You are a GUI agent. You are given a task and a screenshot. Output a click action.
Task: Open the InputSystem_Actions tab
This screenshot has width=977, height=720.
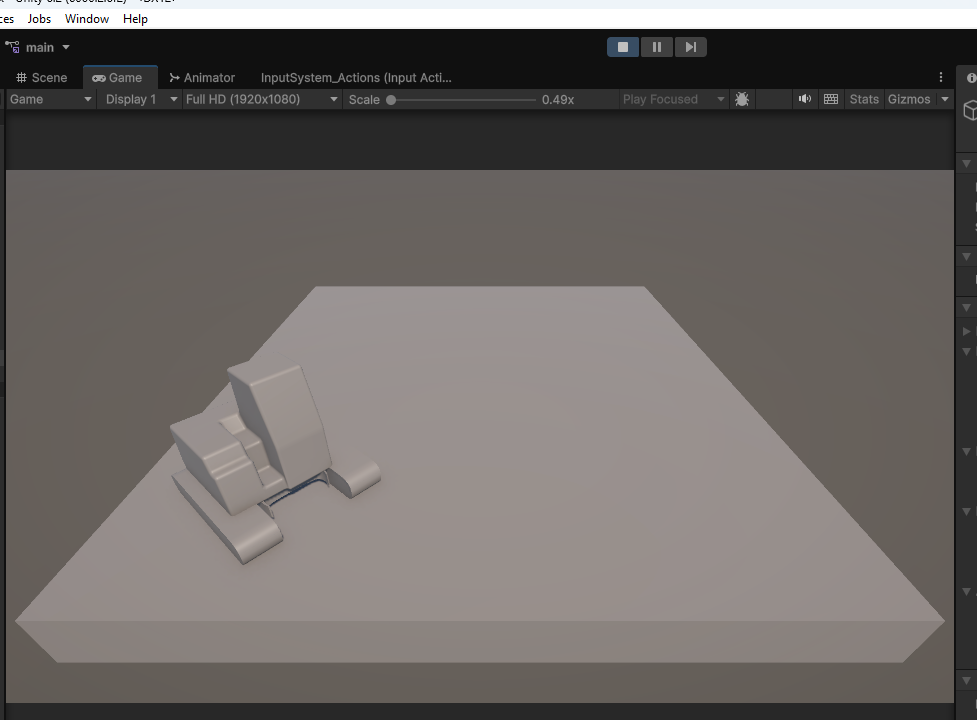point(356,78)
